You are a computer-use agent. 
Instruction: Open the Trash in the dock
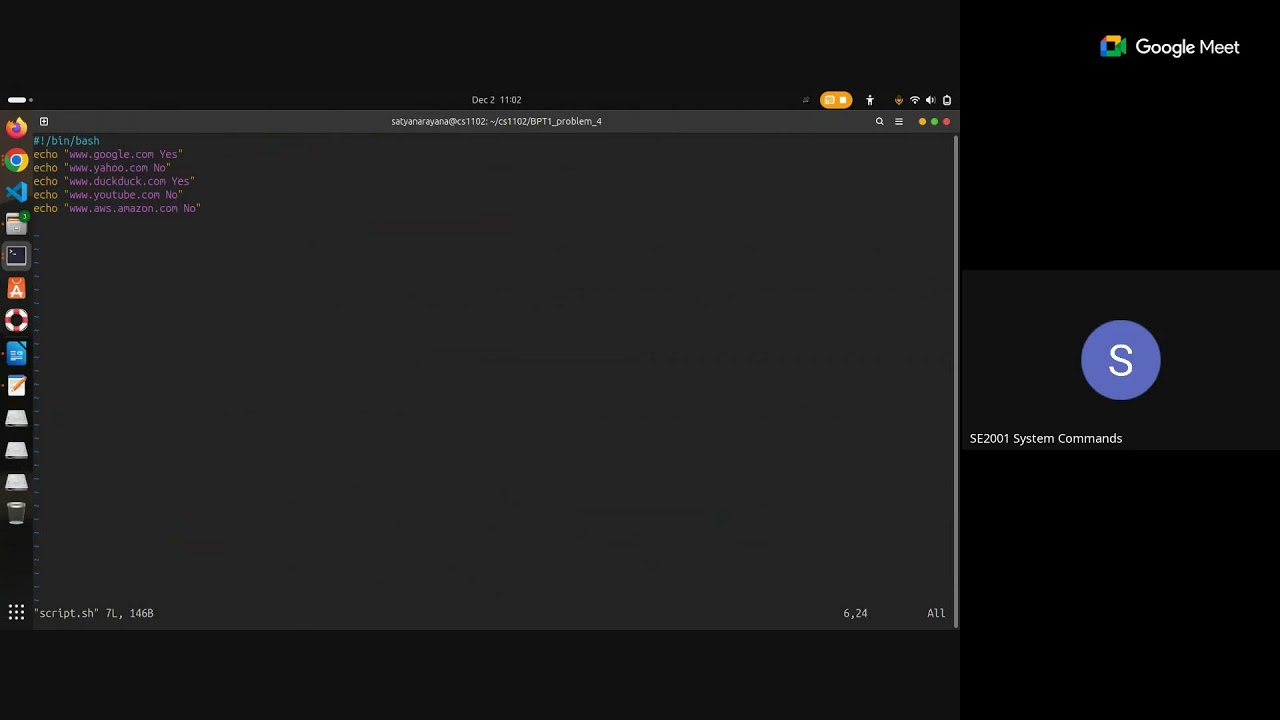click(16, 514)
